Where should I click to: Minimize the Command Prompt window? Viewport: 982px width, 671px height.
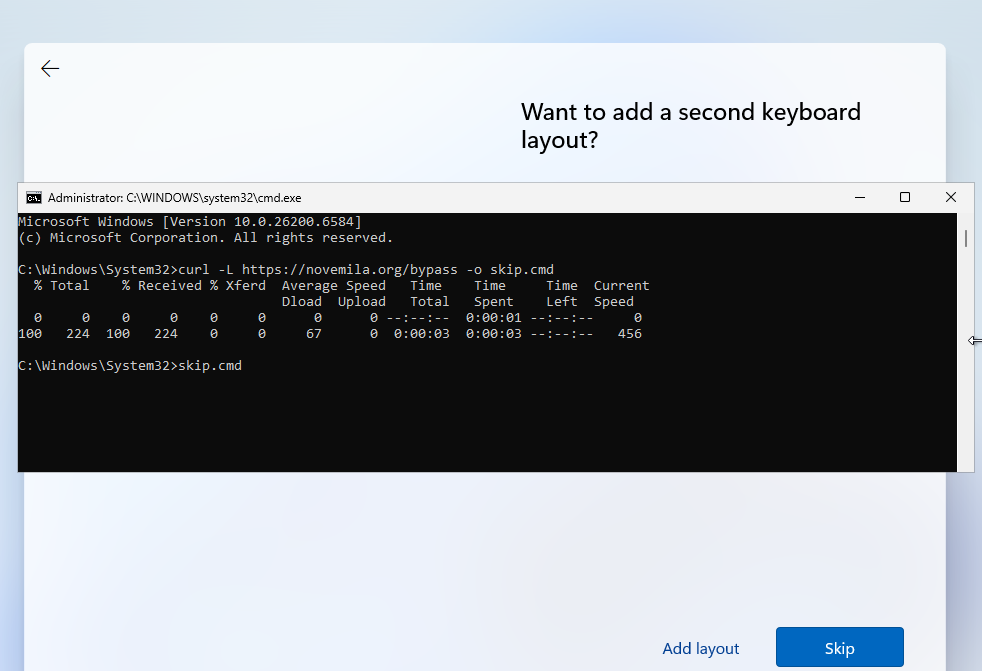pyautogui.click(x=859, y=197)
